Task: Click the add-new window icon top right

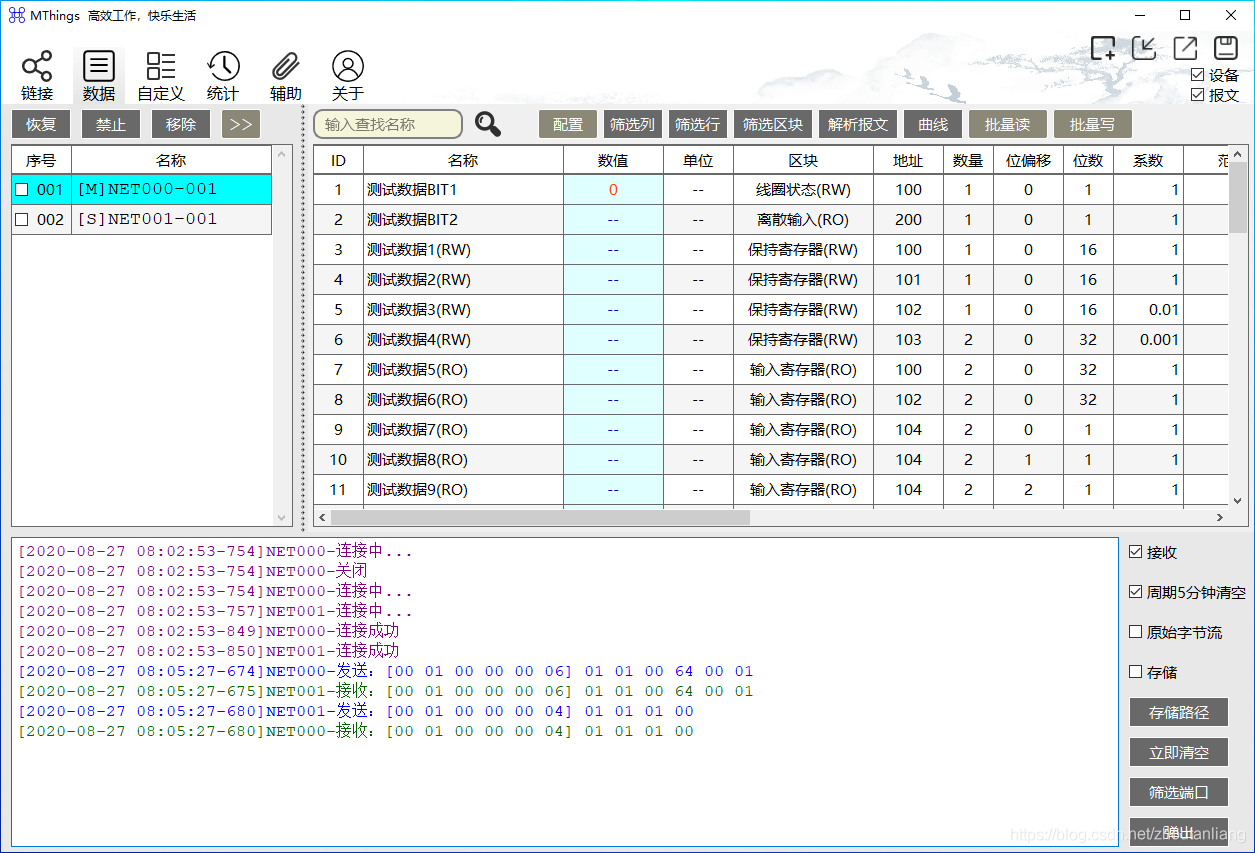Action: pyautogui.click(x=1103, y=47)
